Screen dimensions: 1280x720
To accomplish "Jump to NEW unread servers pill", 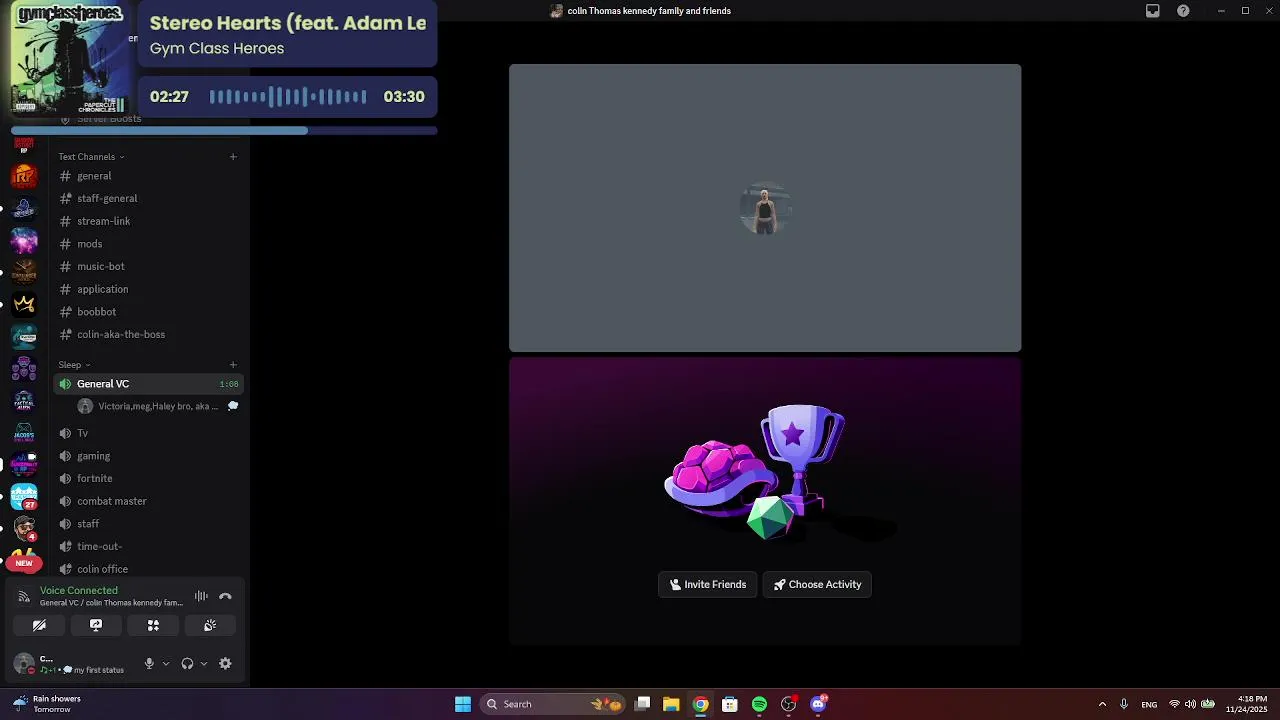I will click(x=24, y=563).
